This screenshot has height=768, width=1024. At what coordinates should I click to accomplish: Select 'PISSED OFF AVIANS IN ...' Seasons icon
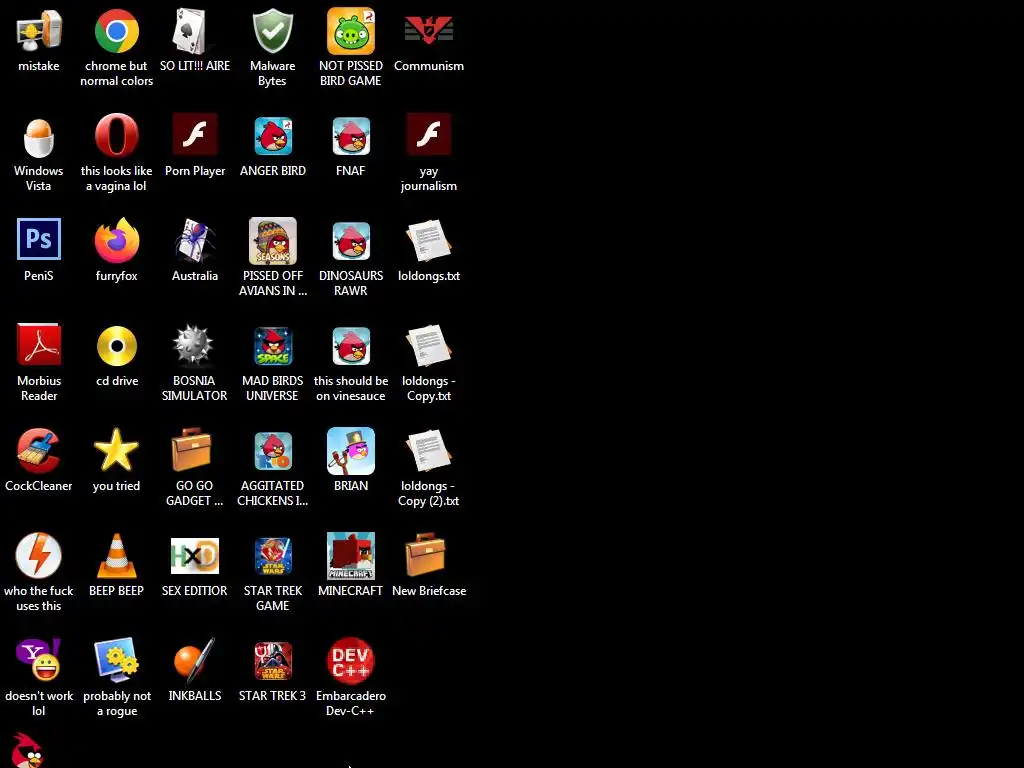click(x=272, y=241)
